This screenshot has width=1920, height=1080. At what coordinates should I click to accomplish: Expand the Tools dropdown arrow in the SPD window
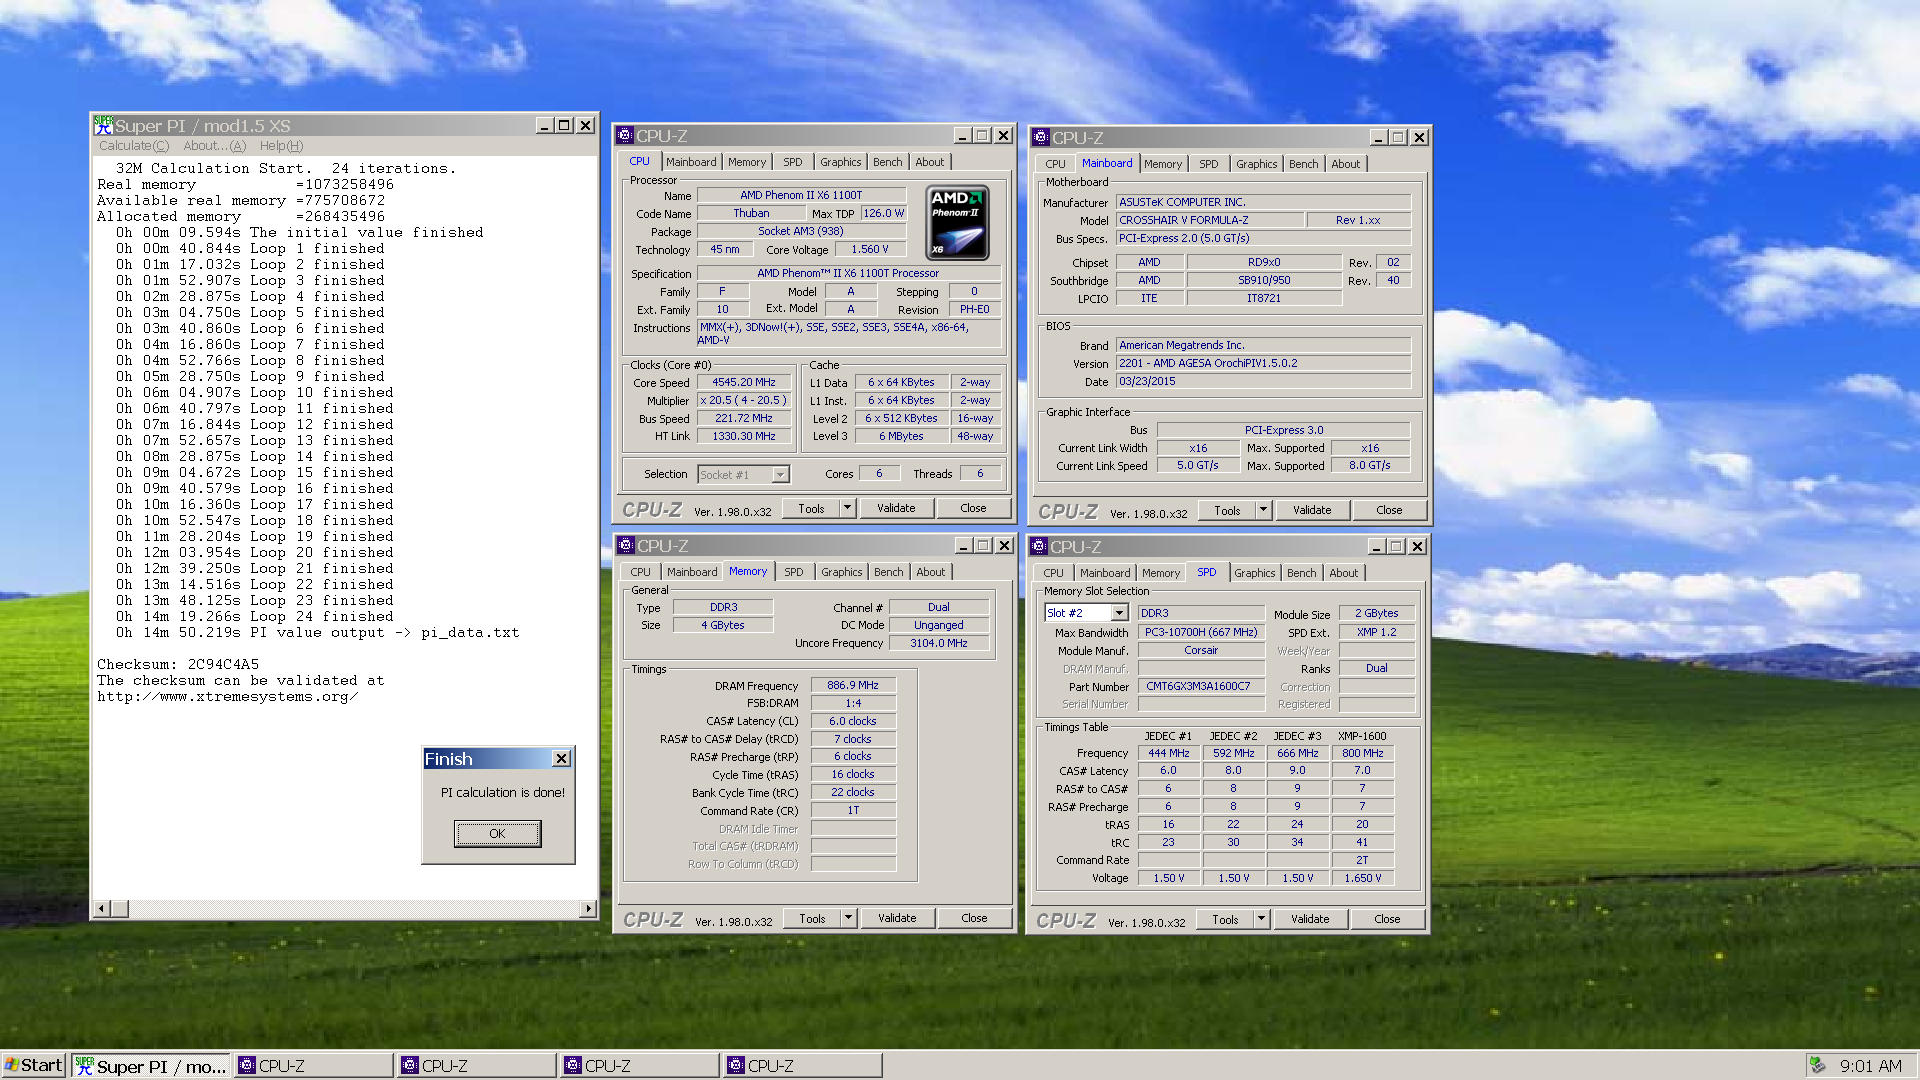(x=1261, y=919)
